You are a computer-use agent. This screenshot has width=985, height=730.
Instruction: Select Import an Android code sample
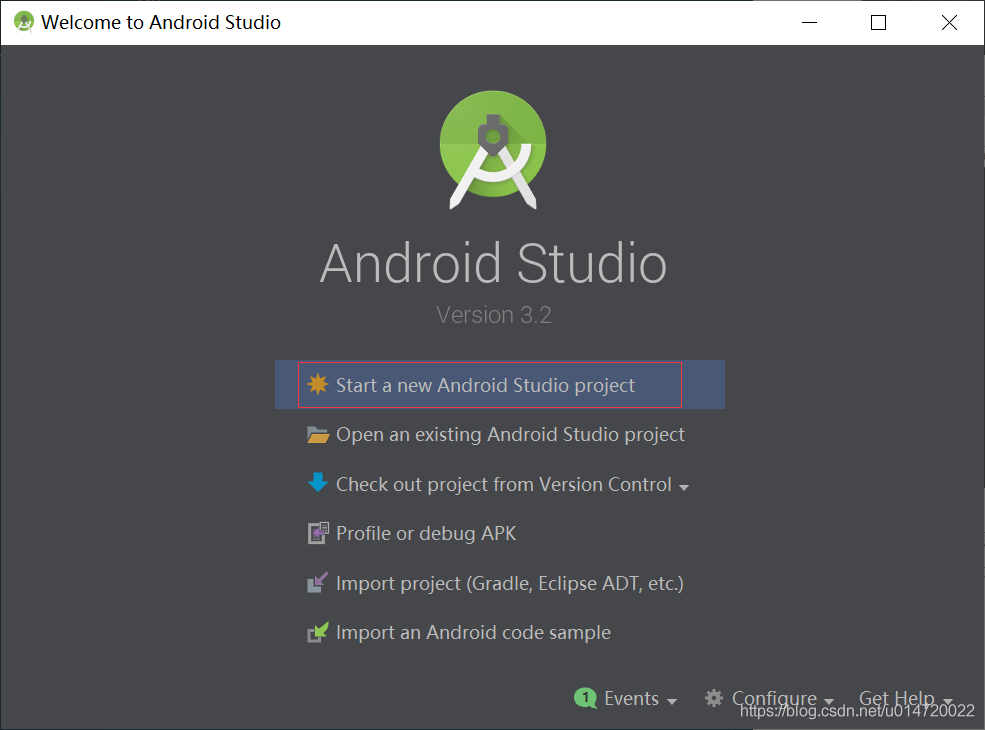tap(473, 632)
